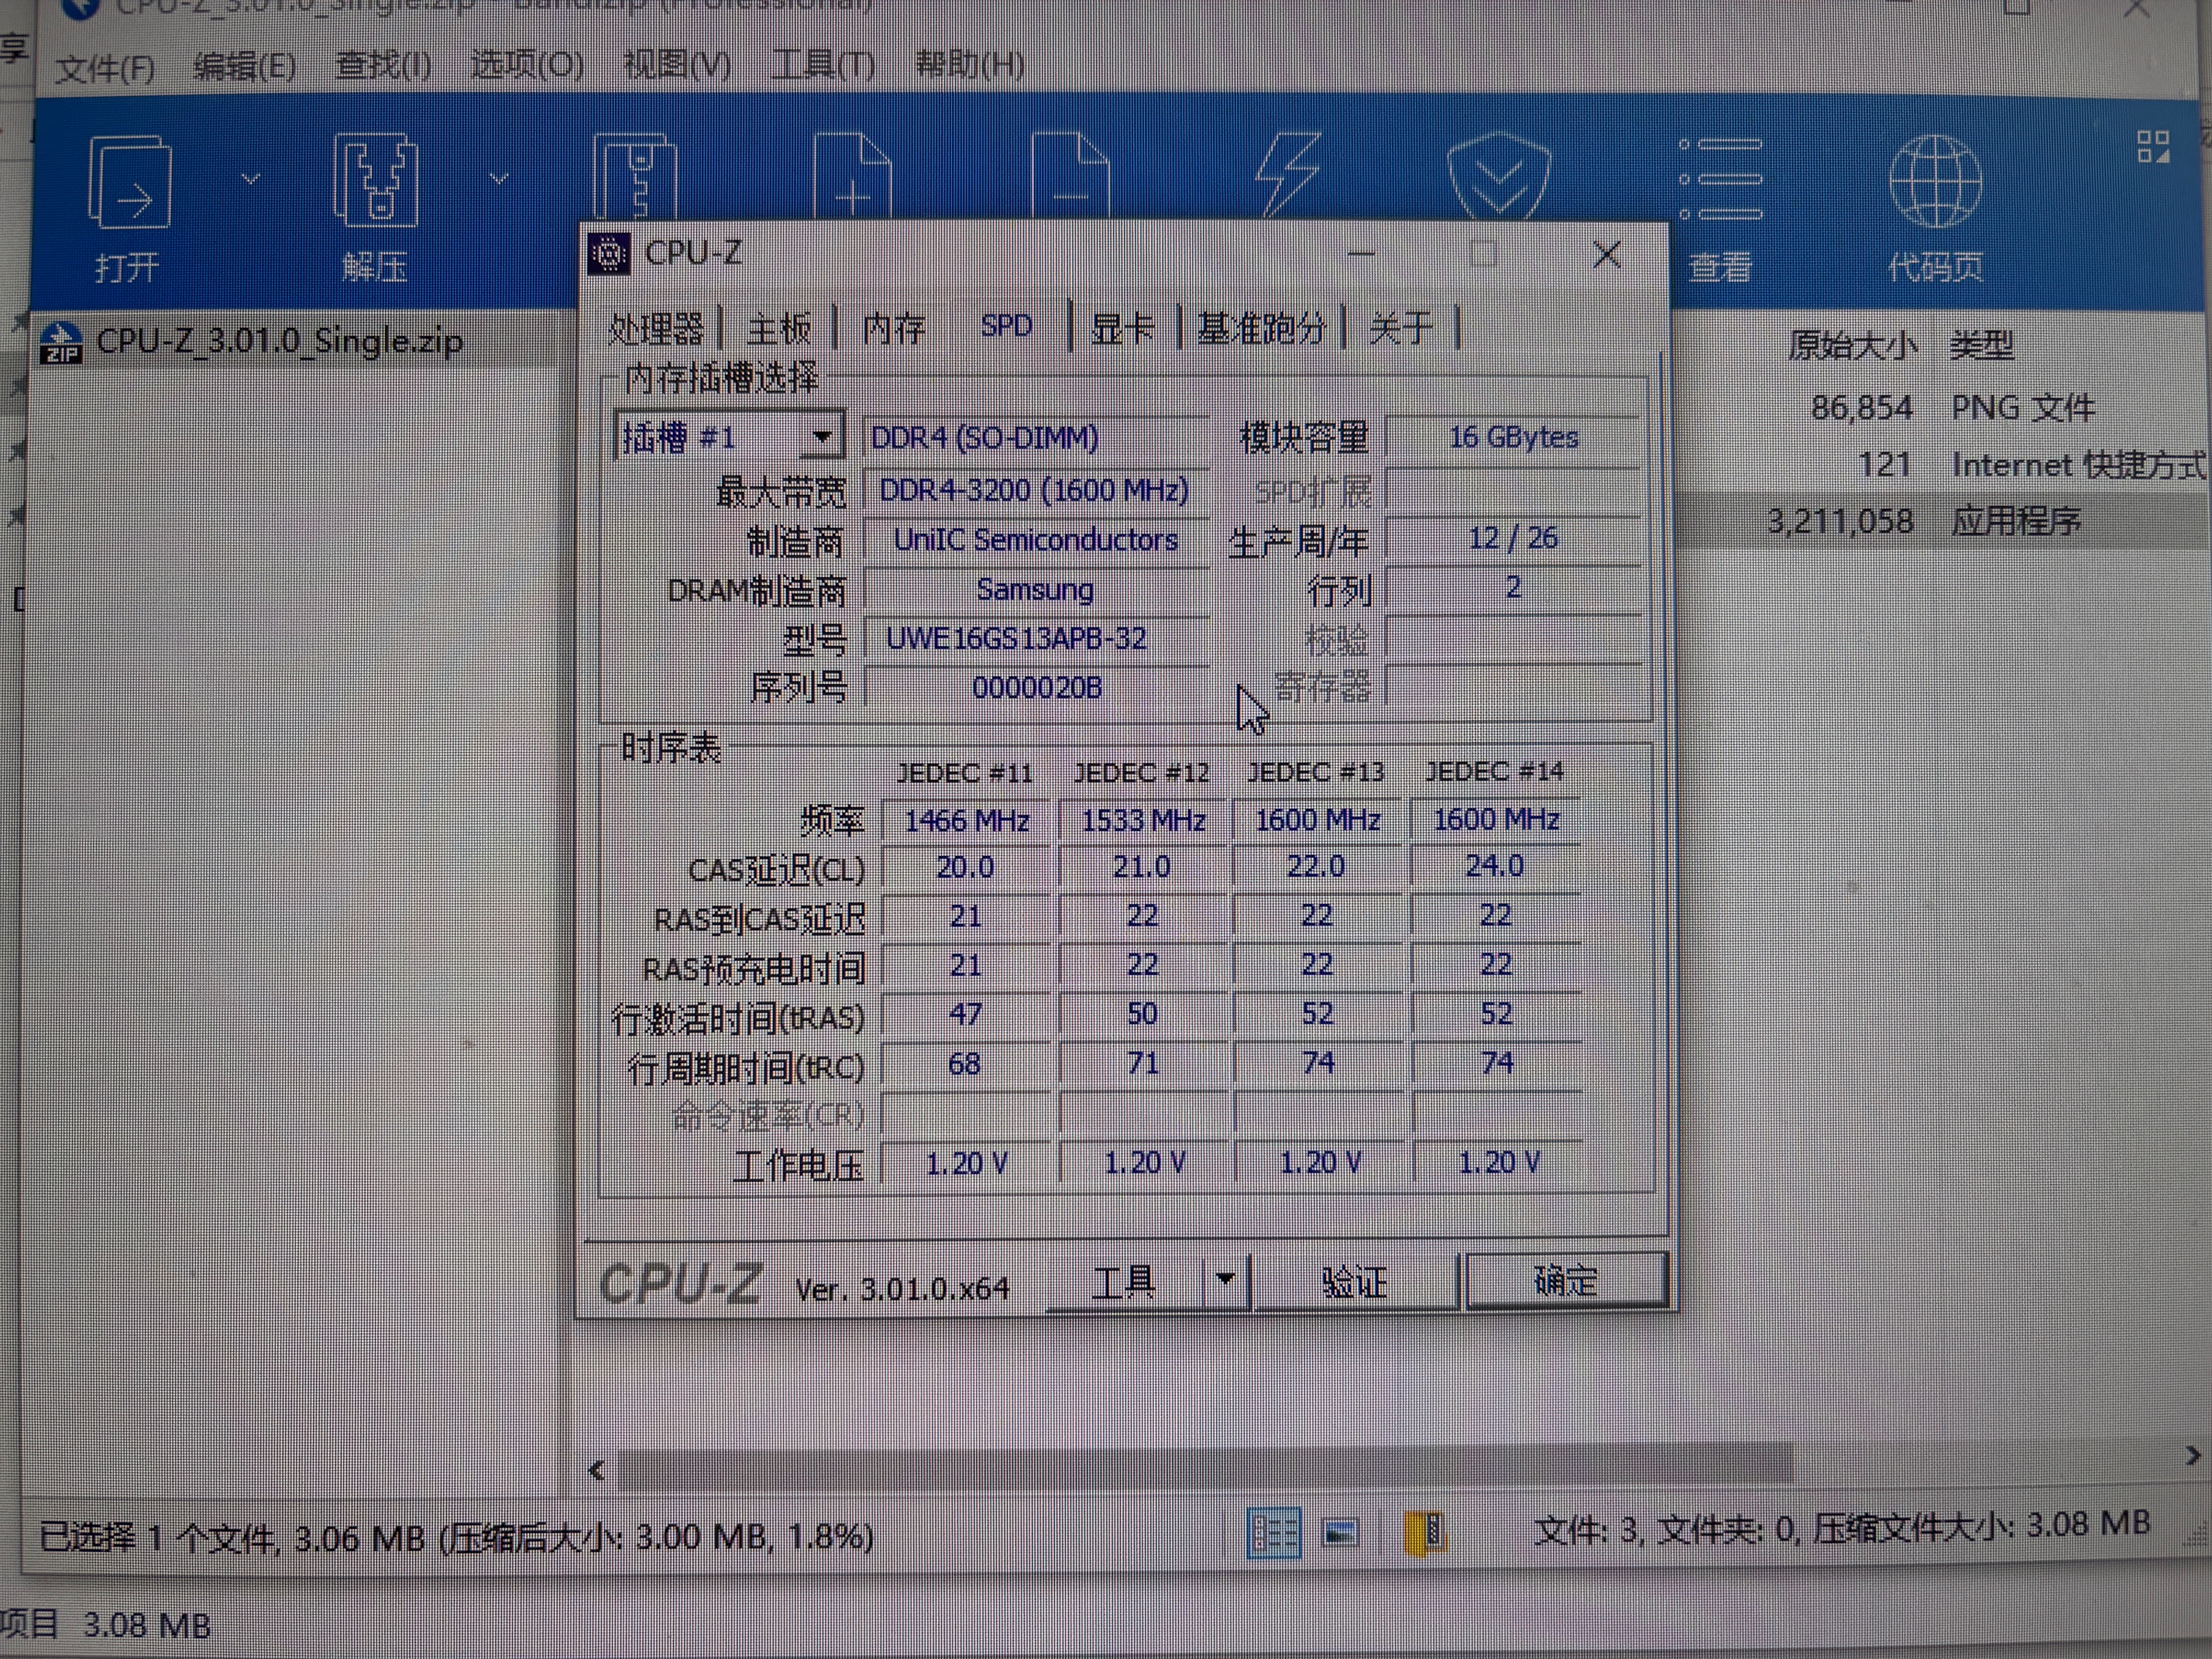The height and width of the screenshot is (1659, 2212).
Task: Switch to the 基准跑分 tab in CPU-Z
Action: pos(1261,328)
